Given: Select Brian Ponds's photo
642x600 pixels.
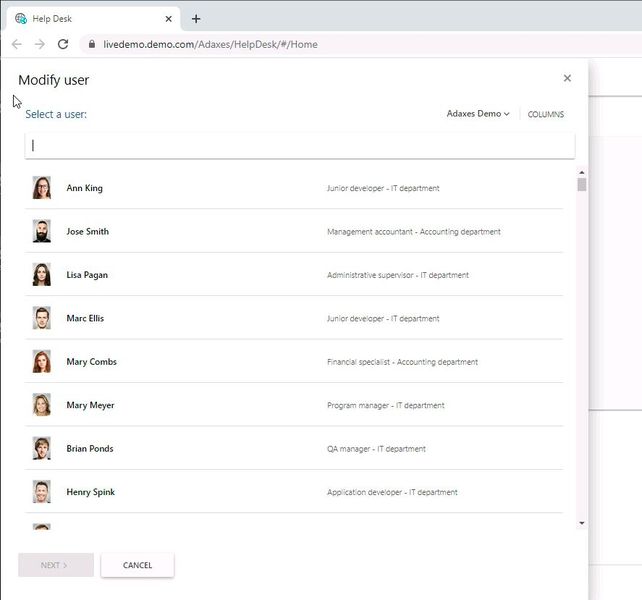Looking at the screenshot, I should (x=42, y=448).
